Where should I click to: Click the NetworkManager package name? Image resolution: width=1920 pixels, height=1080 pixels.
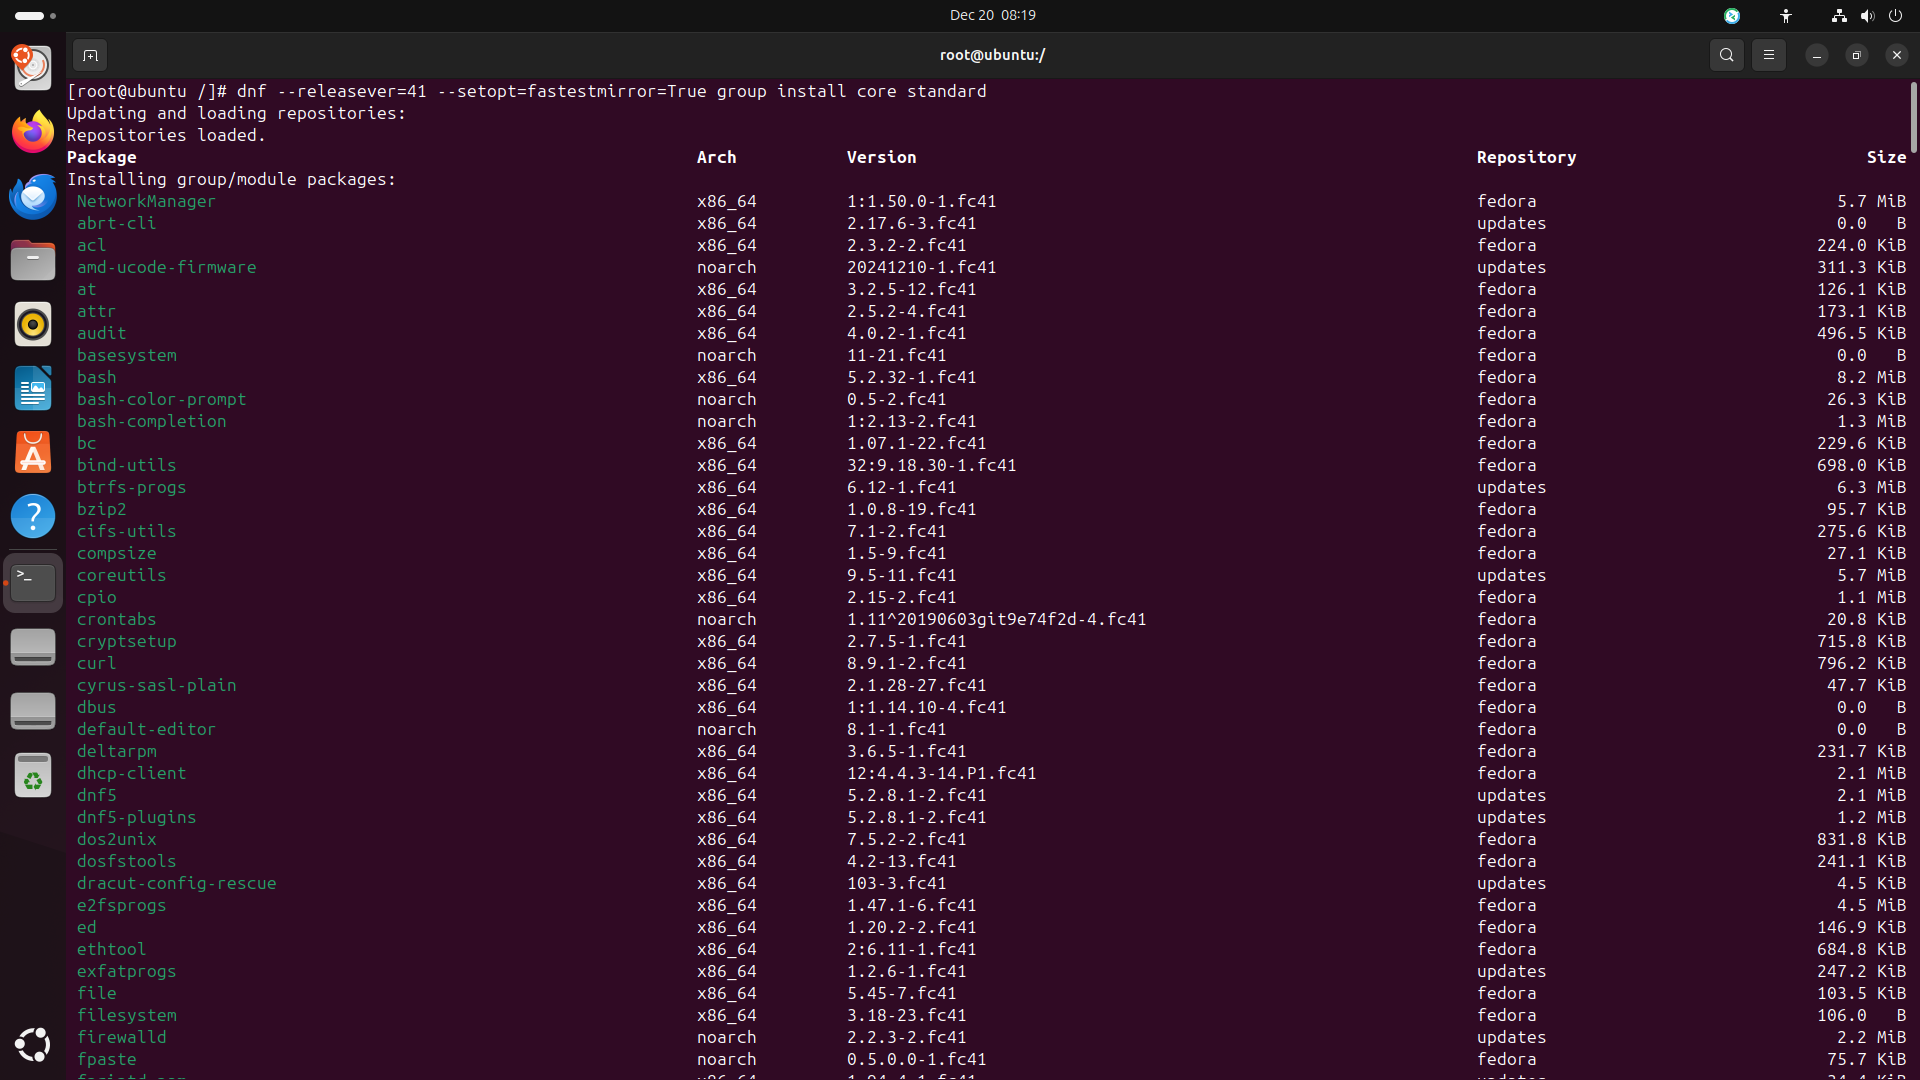coord(146,201)
